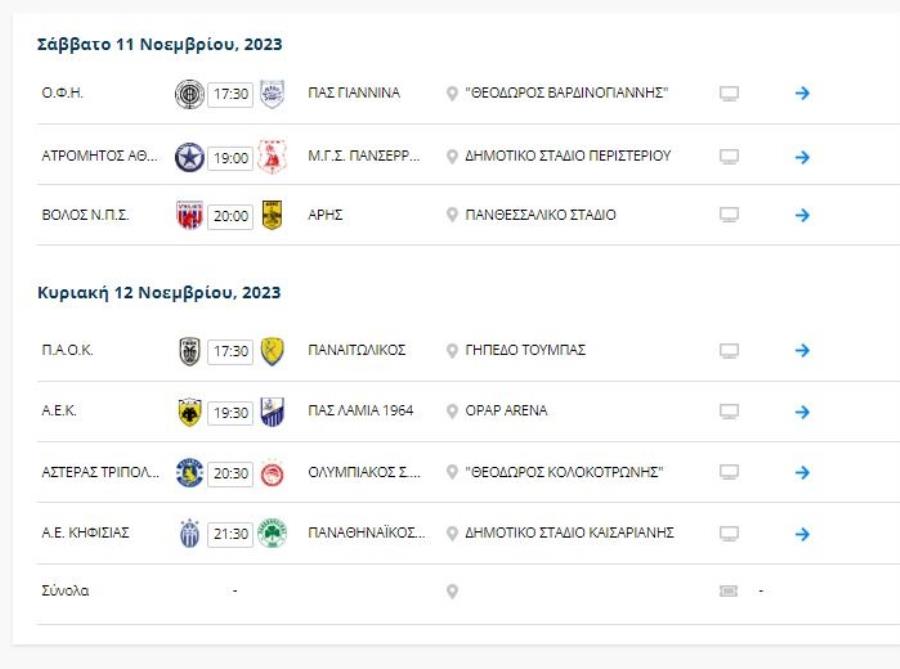Click the 21:30 kickoff time box
The width and height of the screenshot is (900, 669).
coord(230,533)
